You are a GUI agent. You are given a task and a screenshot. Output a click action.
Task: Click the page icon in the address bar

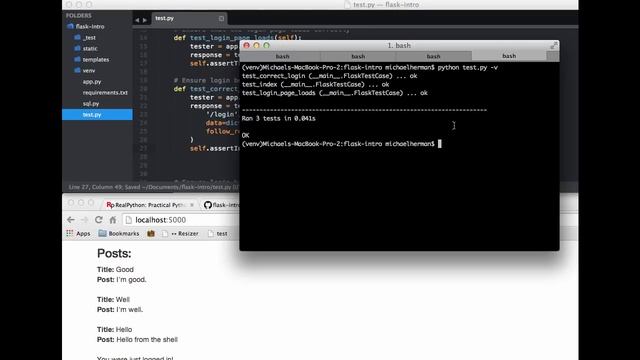point(129,220)
